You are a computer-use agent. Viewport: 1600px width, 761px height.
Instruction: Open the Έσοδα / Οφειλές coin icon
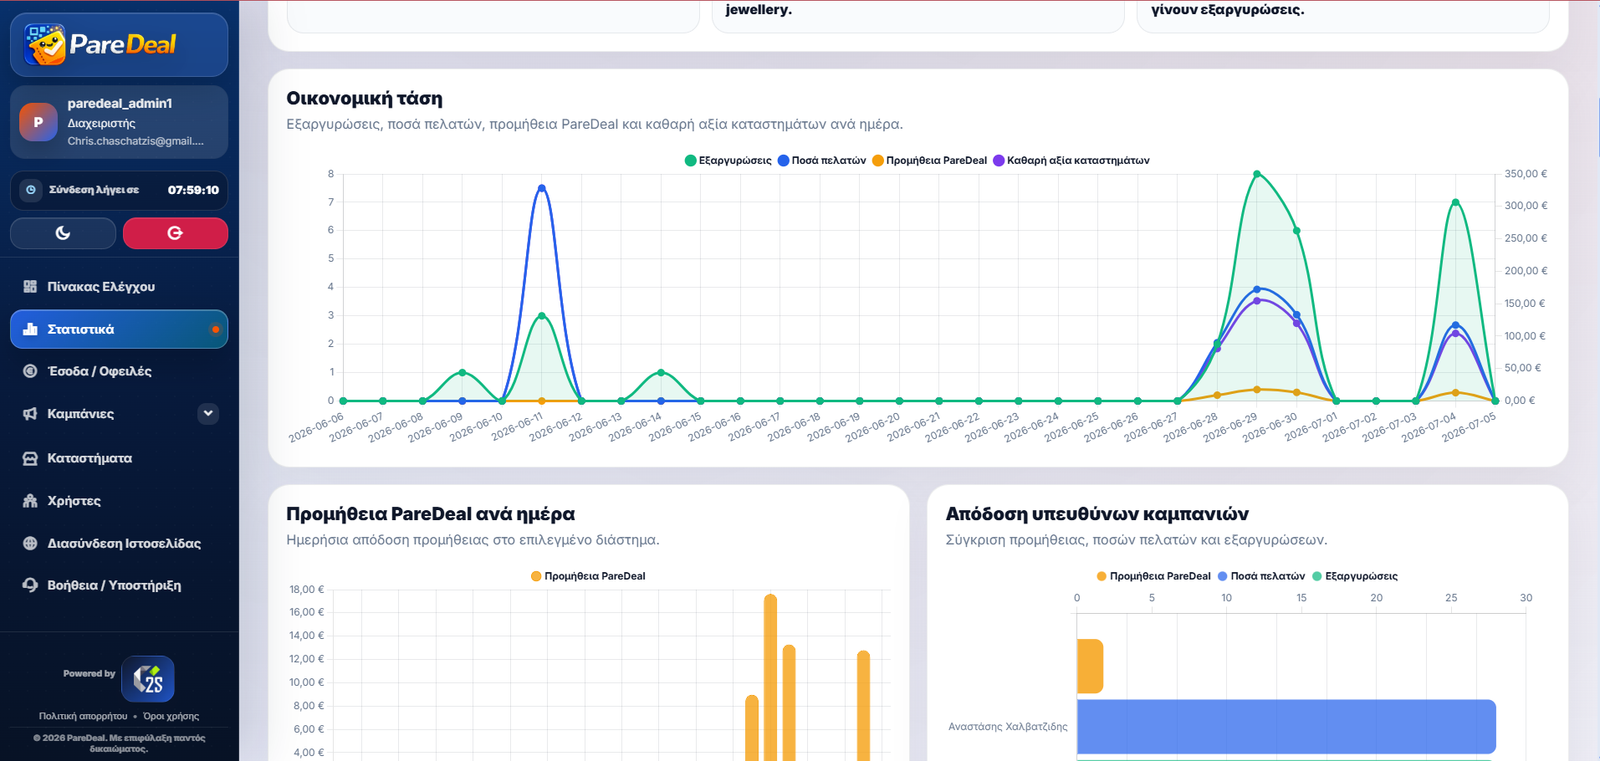(x=30, y=371)
